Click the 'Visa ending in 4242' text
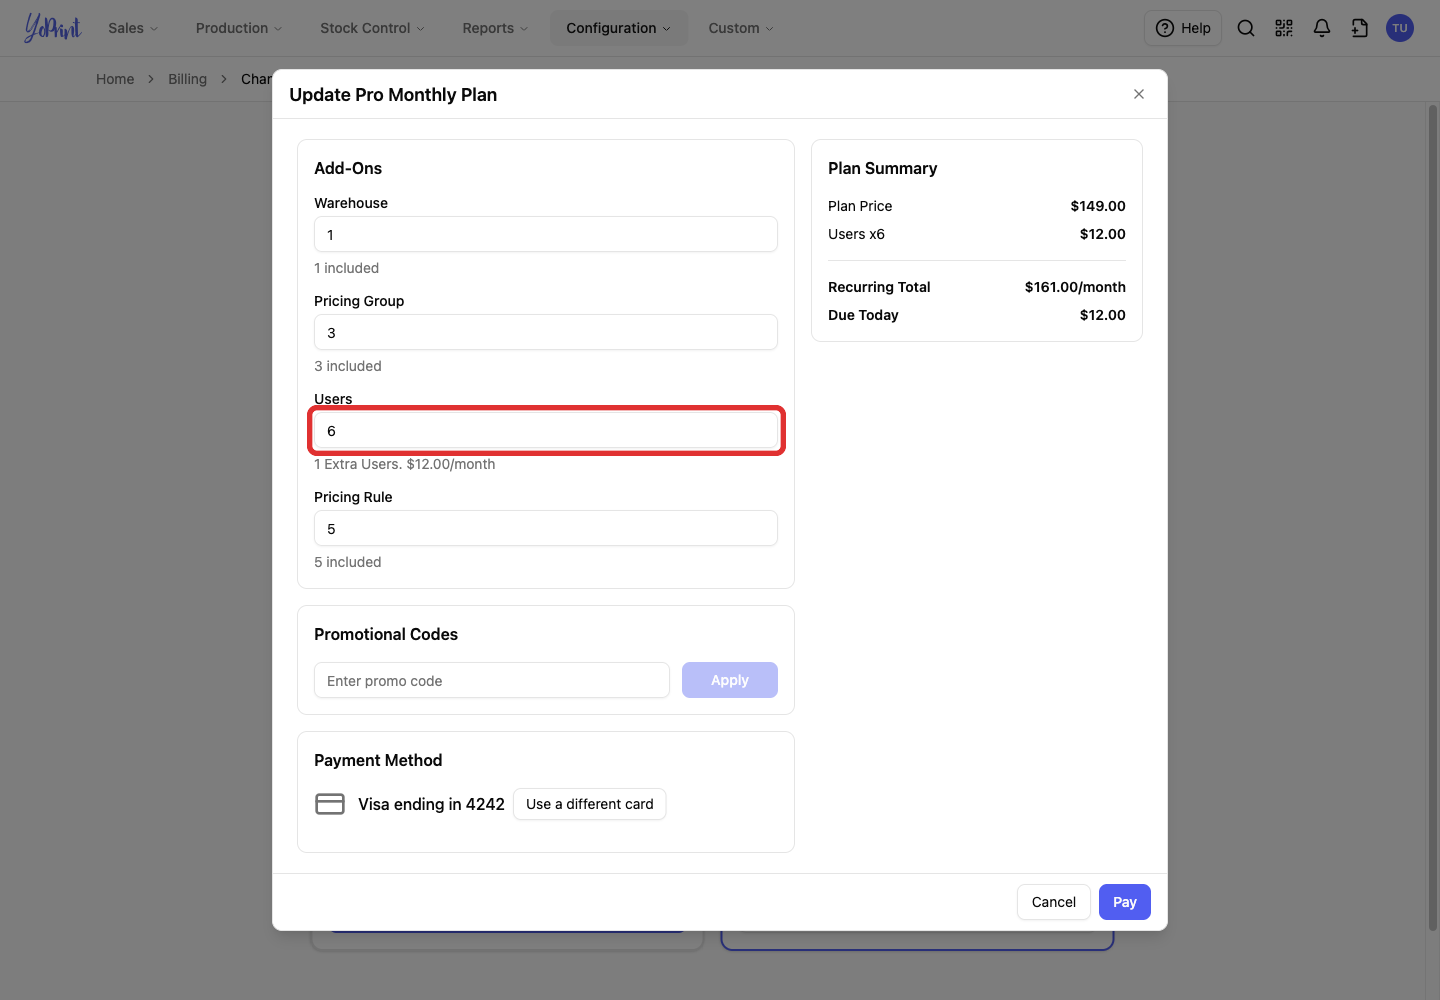Screen dimensions: 1440x1000 pos(431,804)
